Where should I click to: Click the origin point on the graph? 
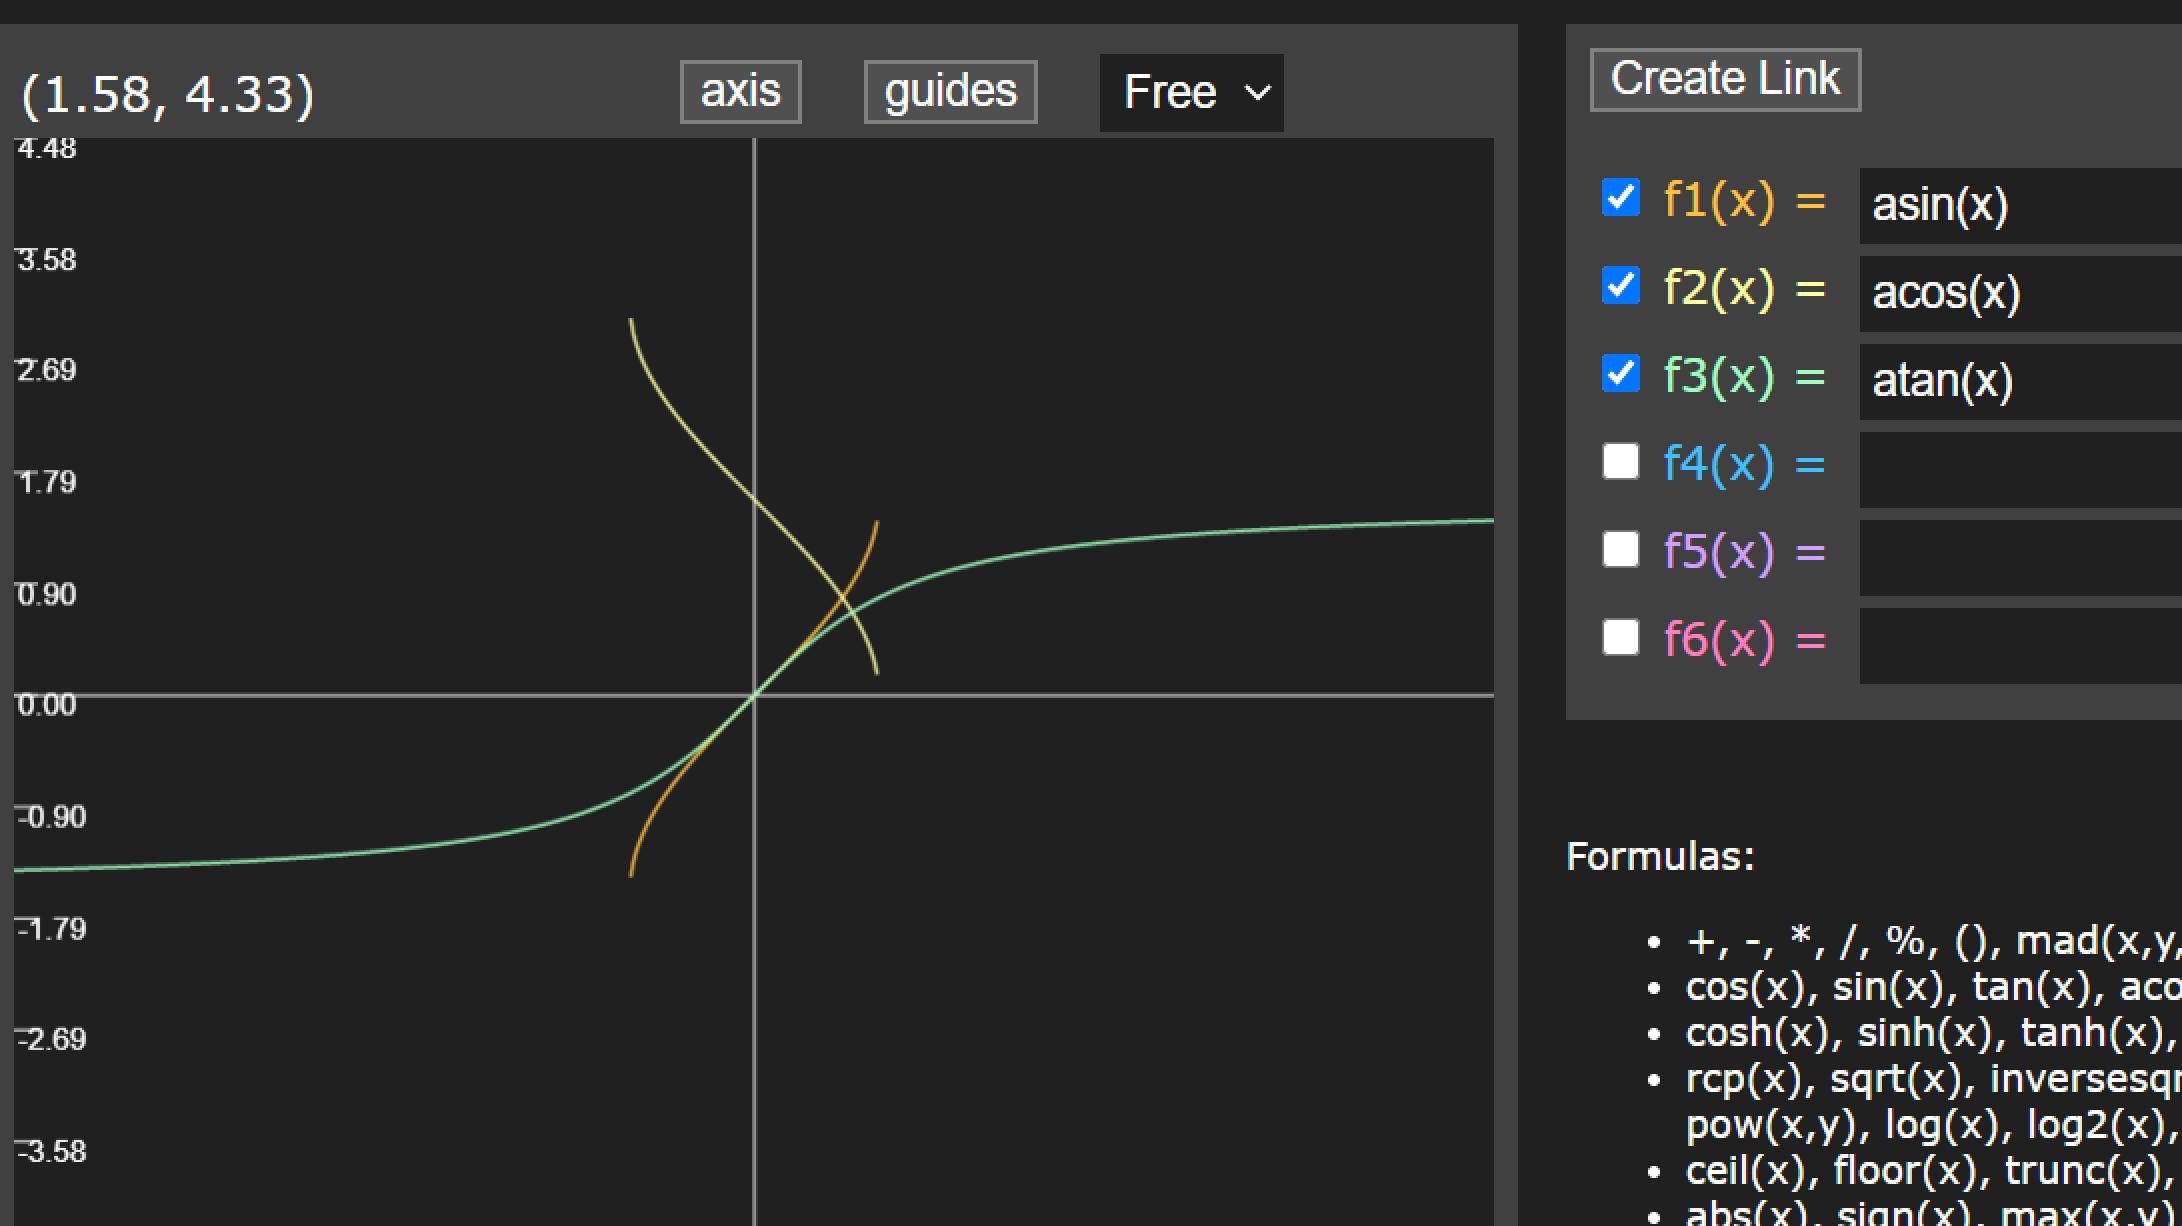[x=754, y=695]
